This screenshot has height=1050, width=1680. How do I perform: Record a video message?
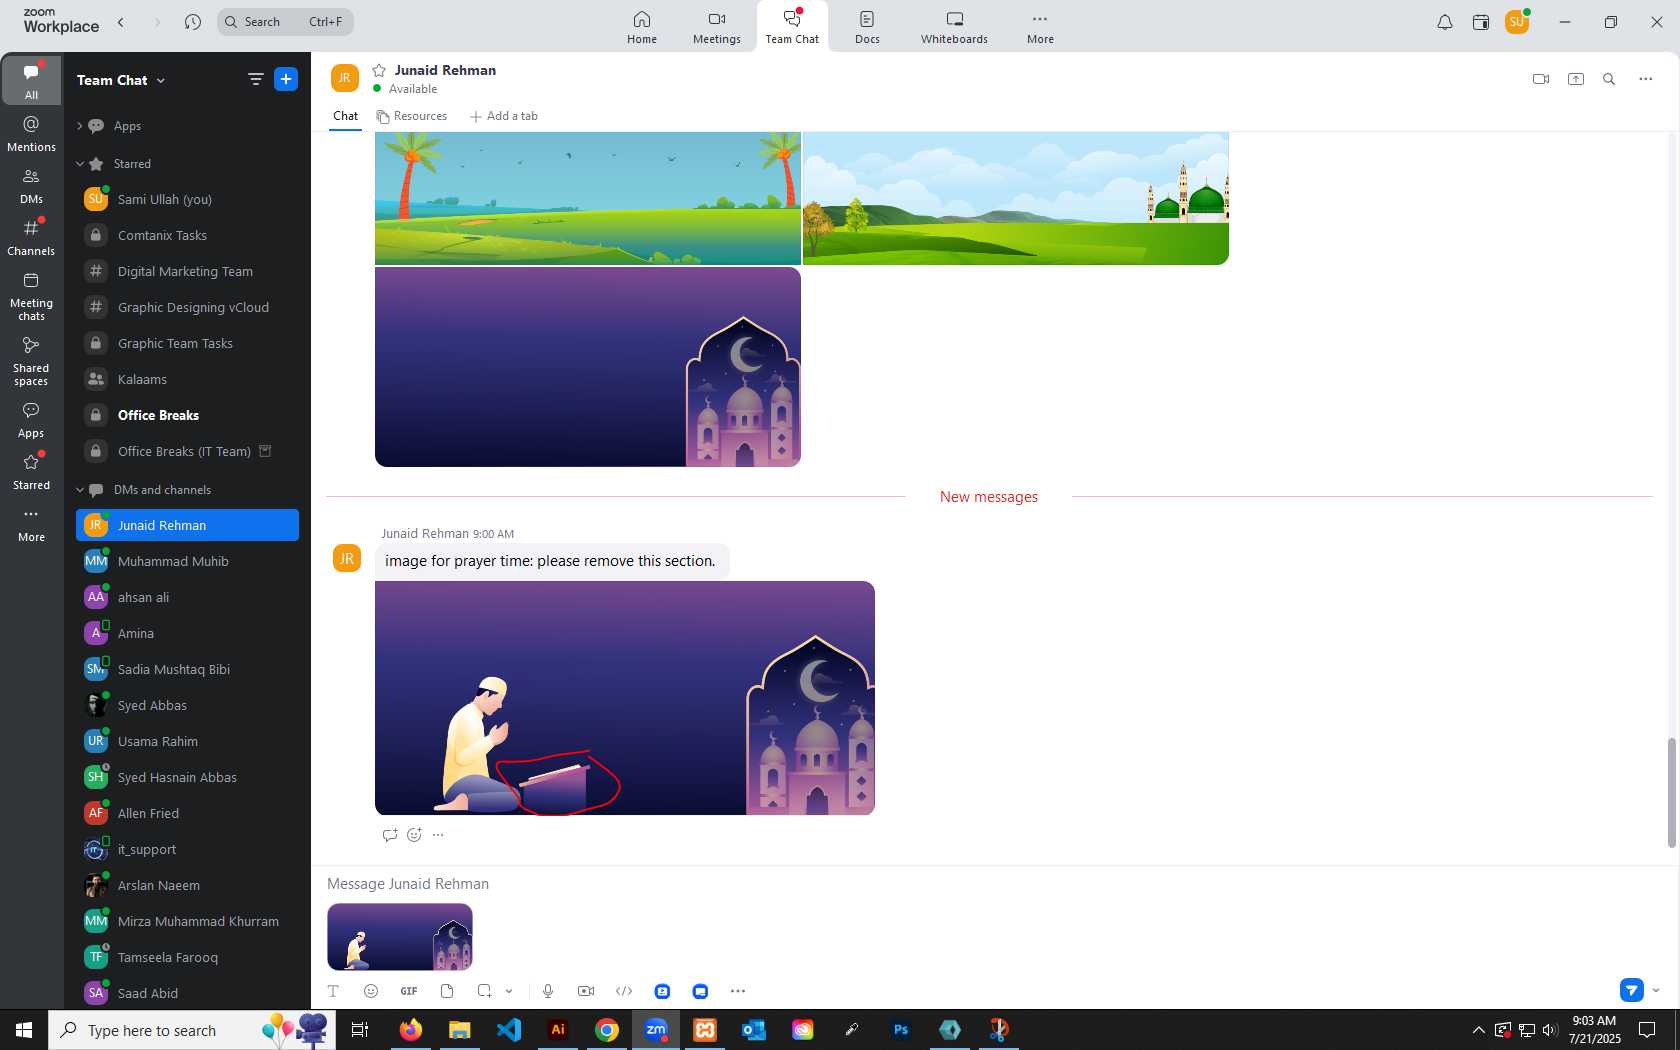[586, 991]
